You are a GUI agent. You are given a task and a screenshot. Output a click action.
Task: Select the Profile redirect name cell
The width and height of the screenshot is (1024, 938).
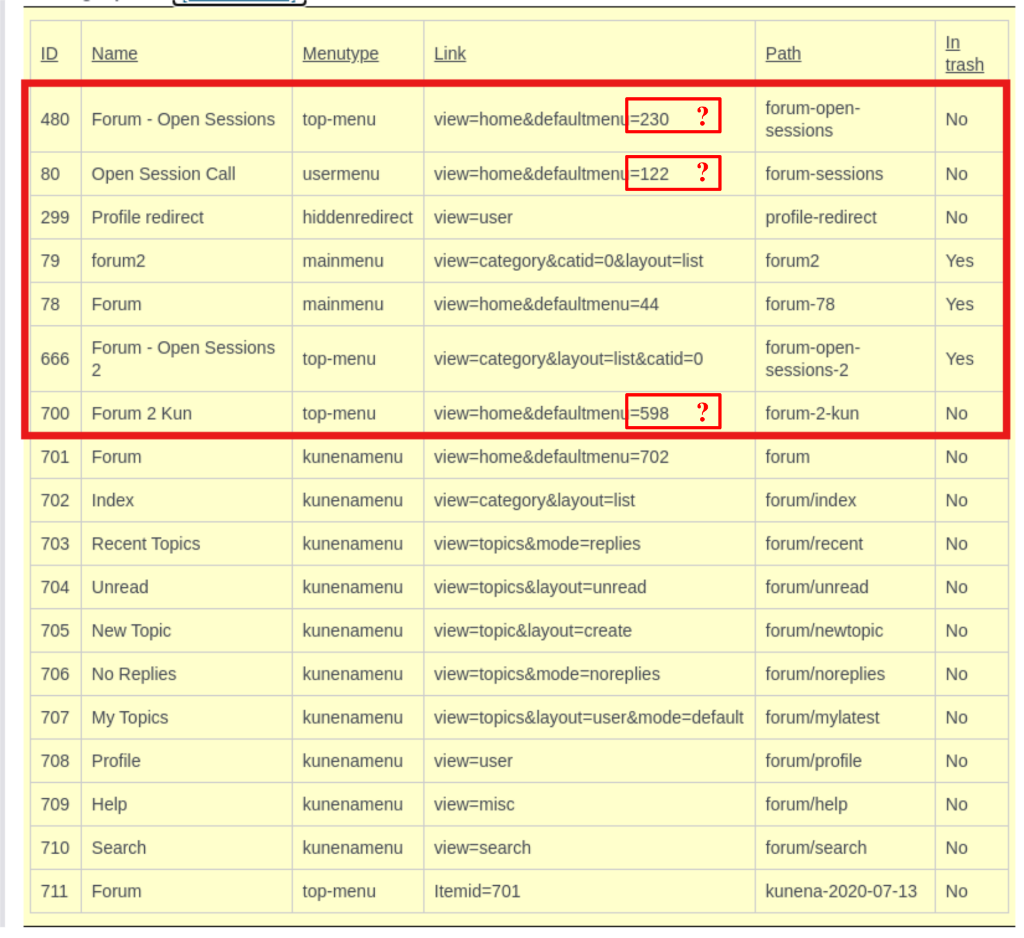click(x=147, y=217)
